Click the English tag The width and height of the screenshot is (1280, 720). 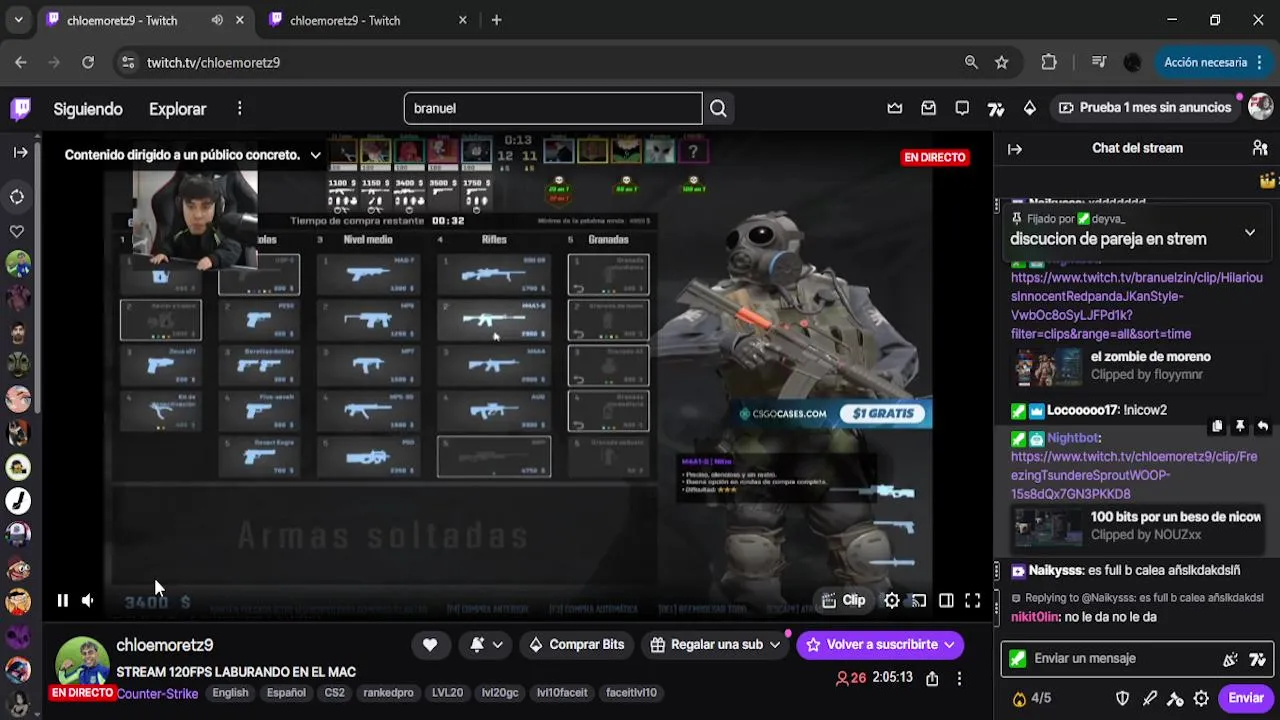pyautogui.click(x=230, y=693)
